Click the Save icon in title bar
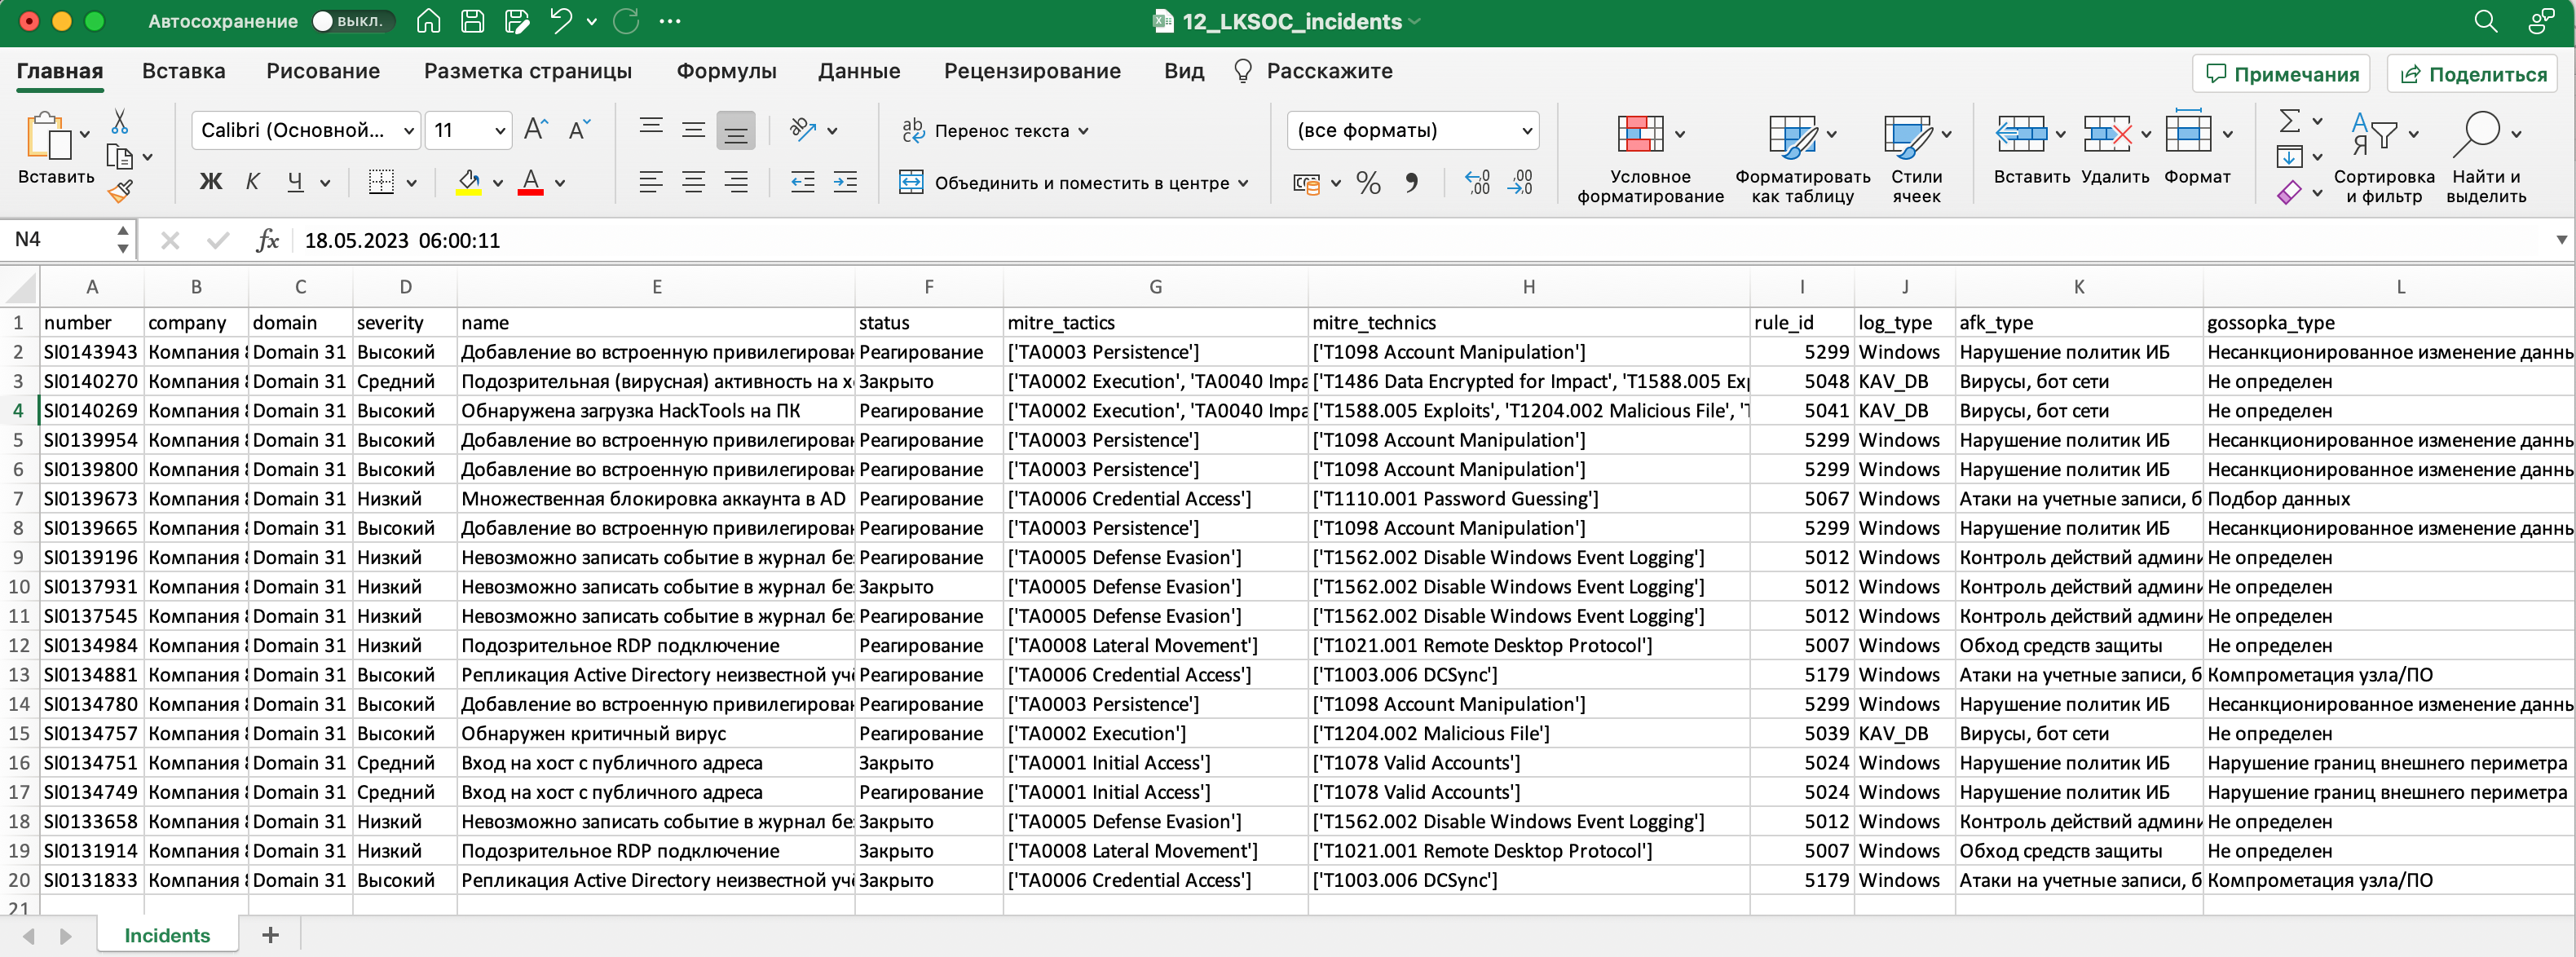 (x=473, y=21)
